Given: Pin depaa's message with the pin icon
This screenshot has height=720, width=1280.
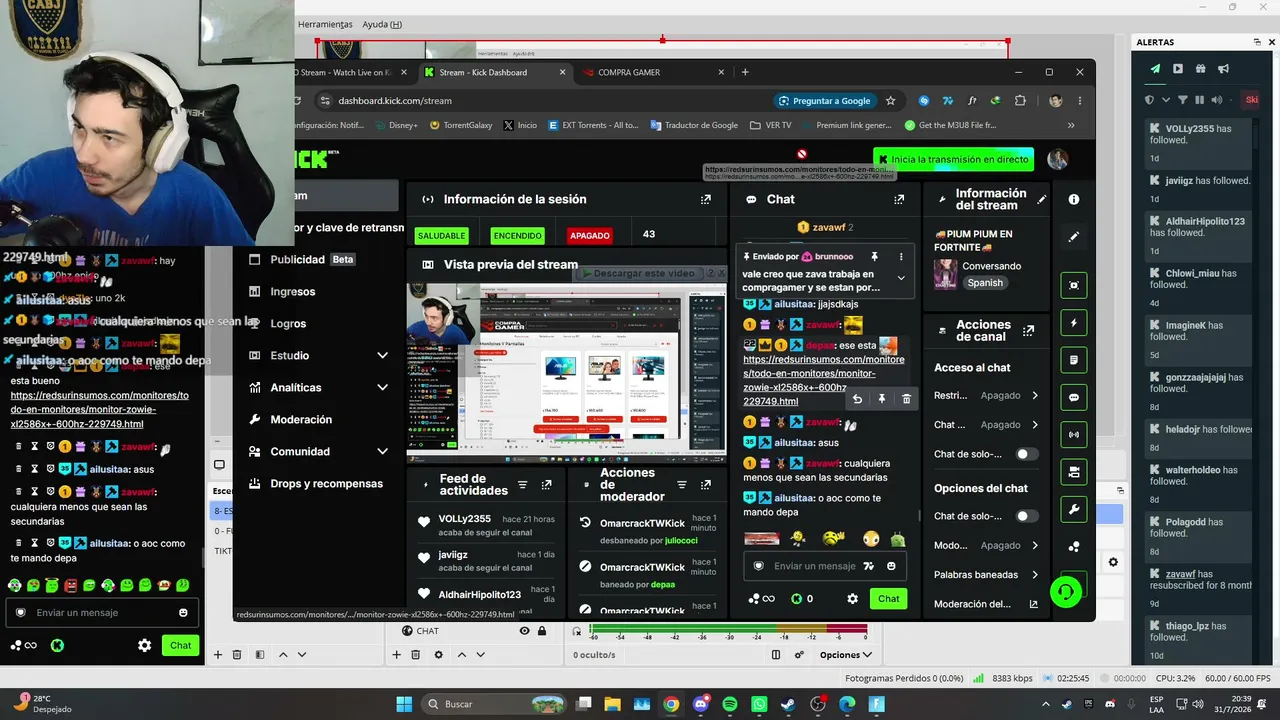Looking at the screenshot, I should pos(882,398).
